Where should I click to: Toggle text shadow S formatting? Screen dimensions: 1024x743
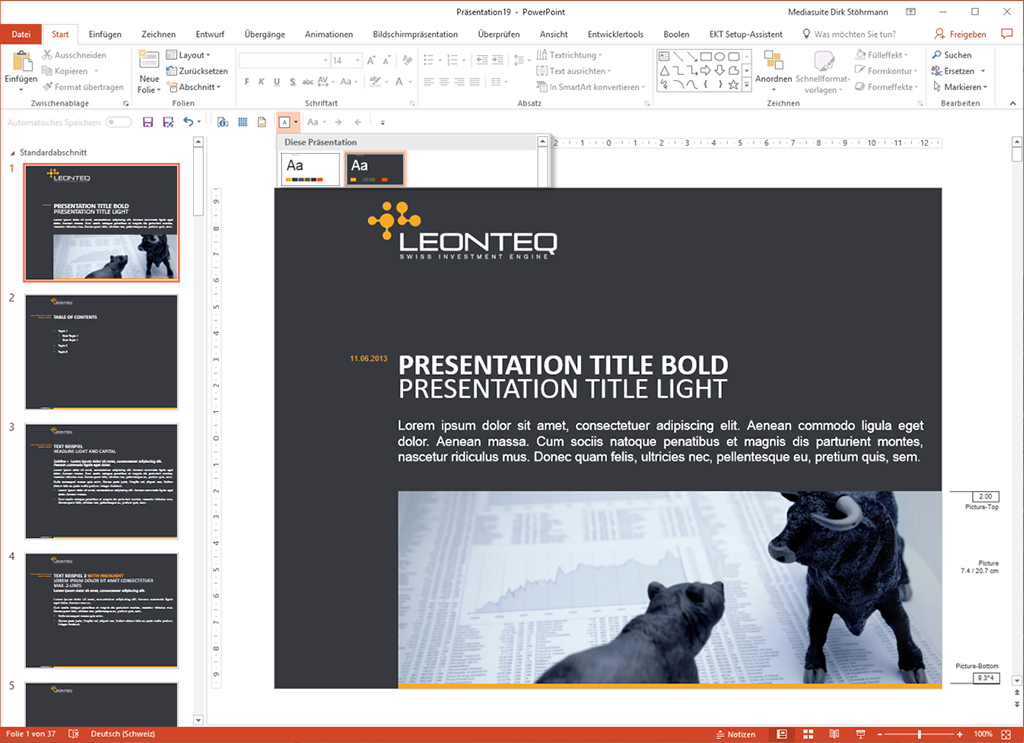tap(292, 82)
